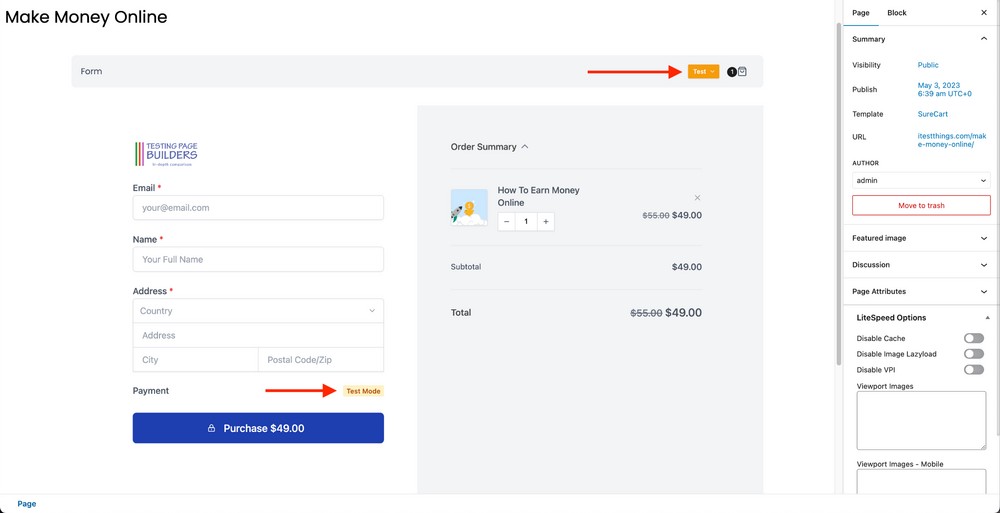The image size is (1000, 513).
Task: Click Page breadcrumb in bottom bar
Action: tap(27, 503)
